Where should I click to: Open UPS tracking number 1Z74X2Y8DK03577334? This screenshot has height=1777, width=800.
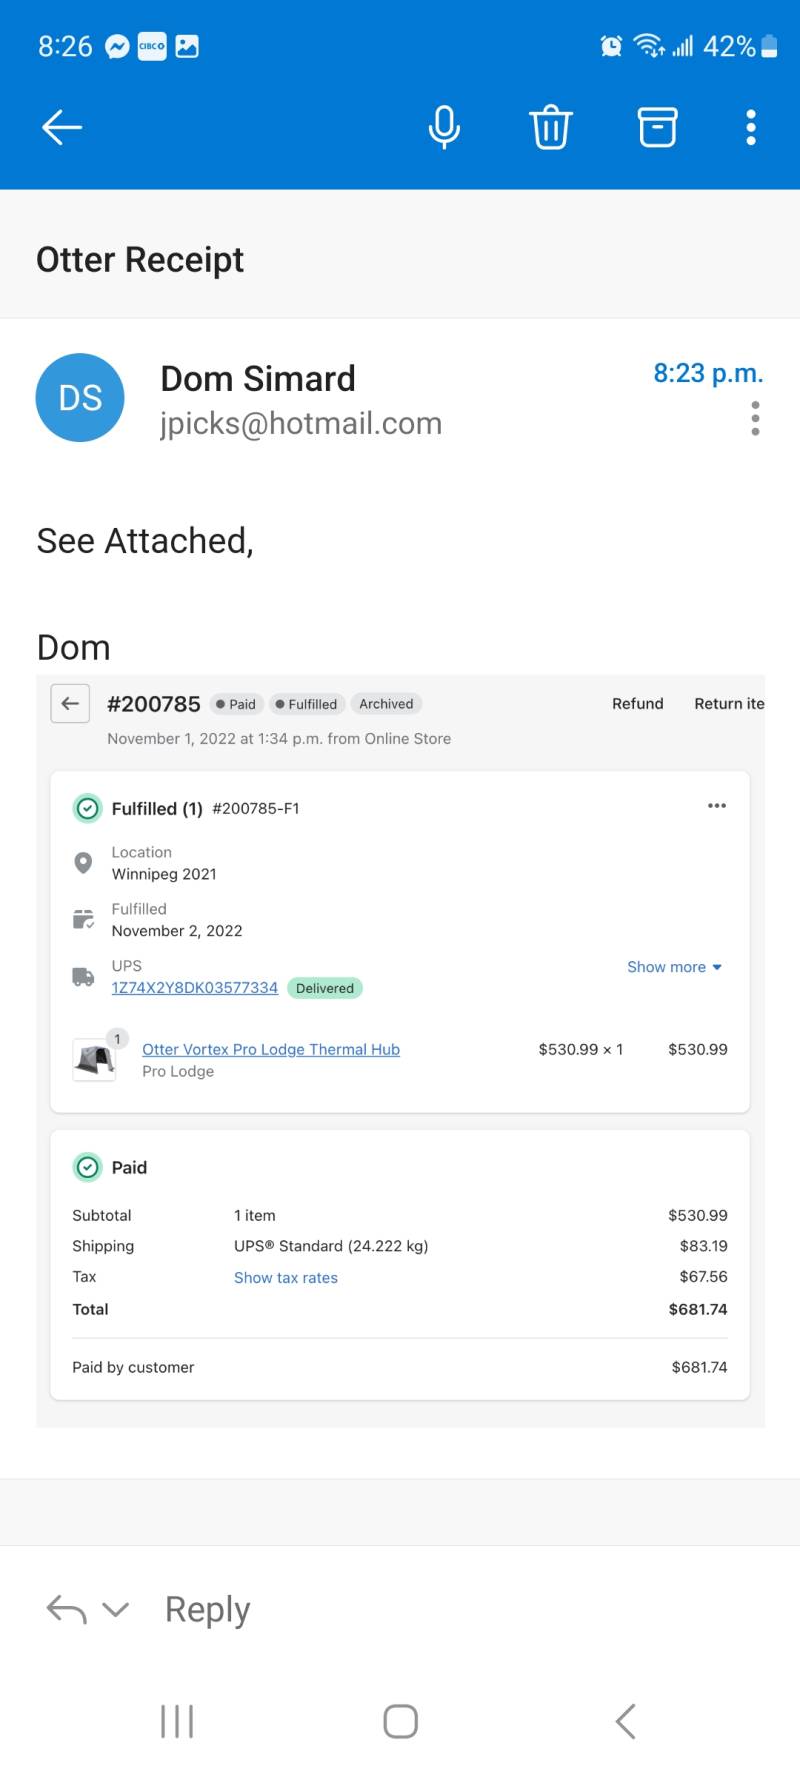[195, 987]
